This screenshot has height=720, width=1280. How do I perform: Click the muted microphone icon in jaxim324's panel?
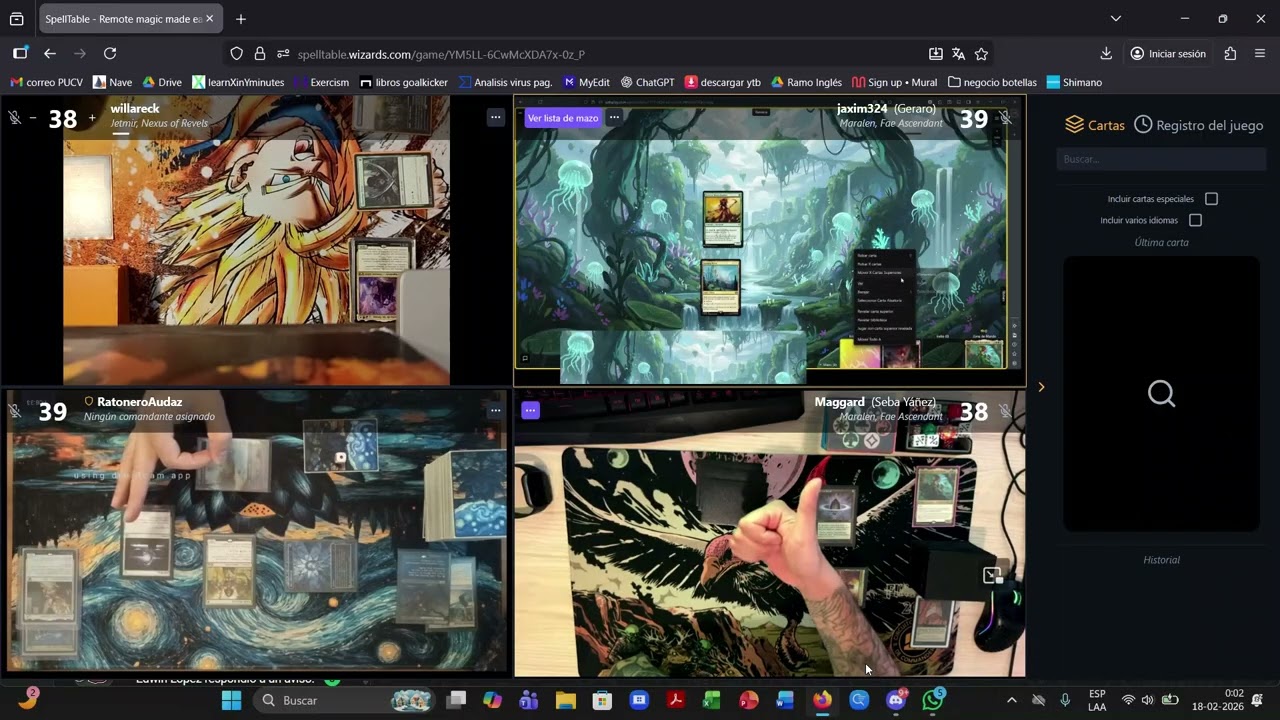(x=1006, y=118)
